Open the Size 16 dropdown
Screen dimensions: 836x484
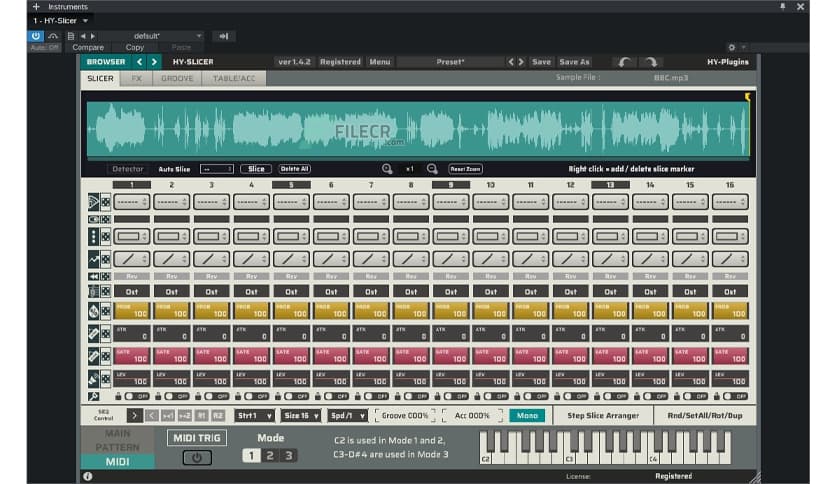coord(301,416)
